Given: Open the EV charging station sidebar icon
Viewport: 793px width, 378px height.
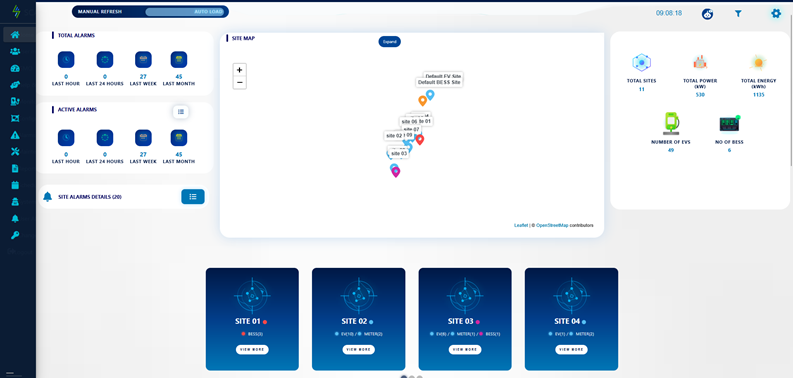Looking at the screenshot, I should click(x=15, y=101).
